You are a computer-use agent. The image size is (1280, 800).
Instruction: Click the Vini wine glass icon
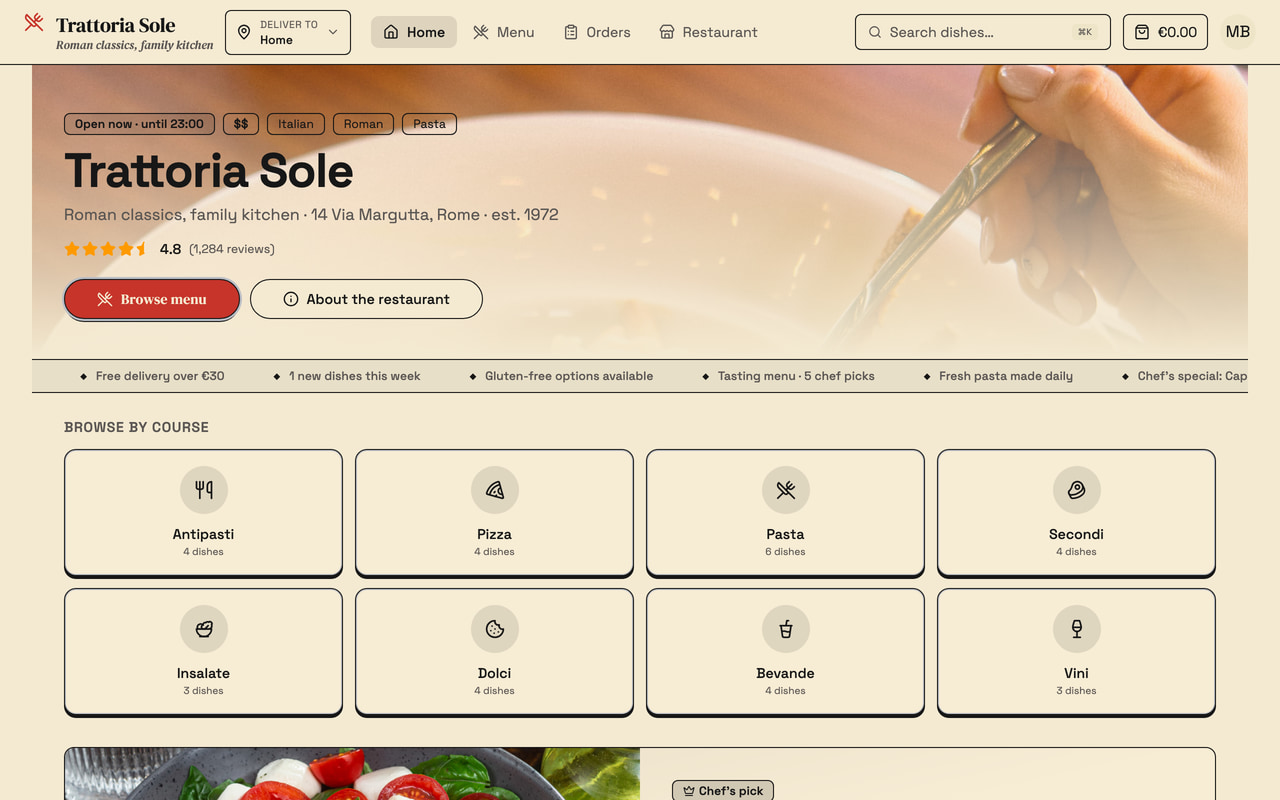point(1077,629)
